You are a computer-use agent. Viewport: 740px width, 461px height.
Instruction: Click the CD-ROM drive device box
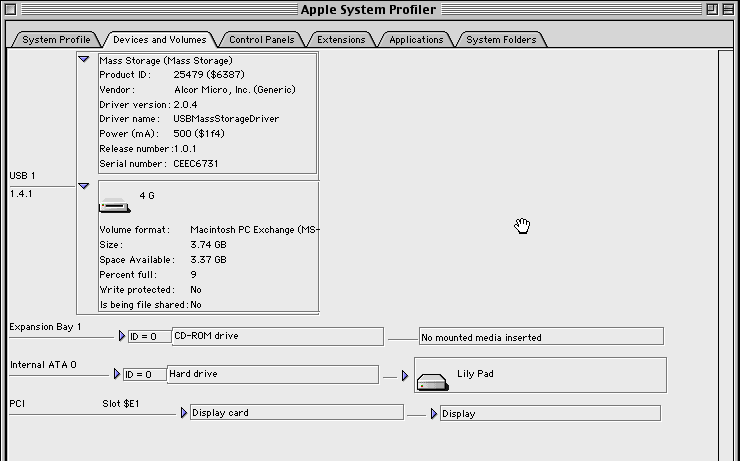pyautogui.click(x=278, y=336)
